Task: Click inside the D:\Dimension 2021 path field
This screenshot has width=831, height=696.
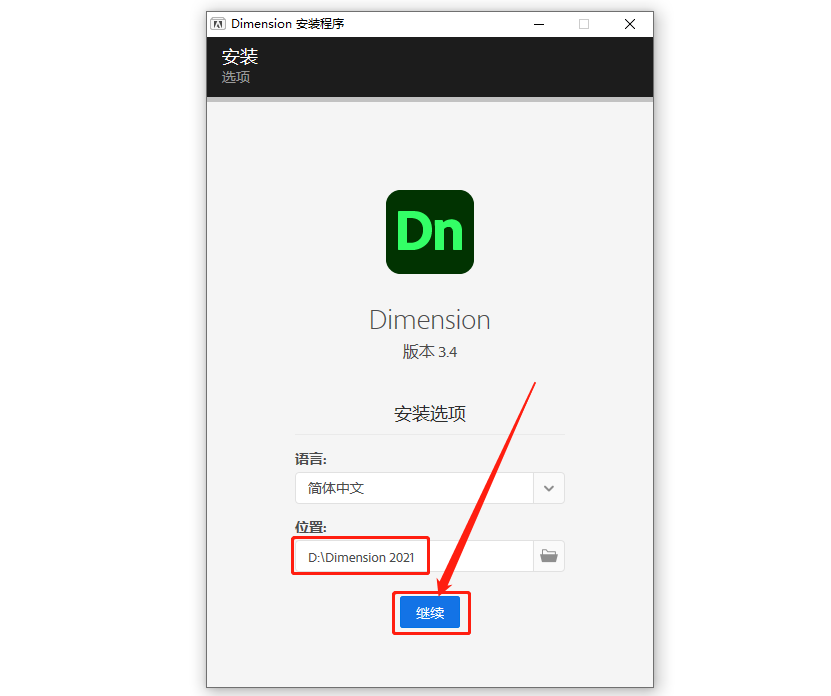Action: (360, 556)
